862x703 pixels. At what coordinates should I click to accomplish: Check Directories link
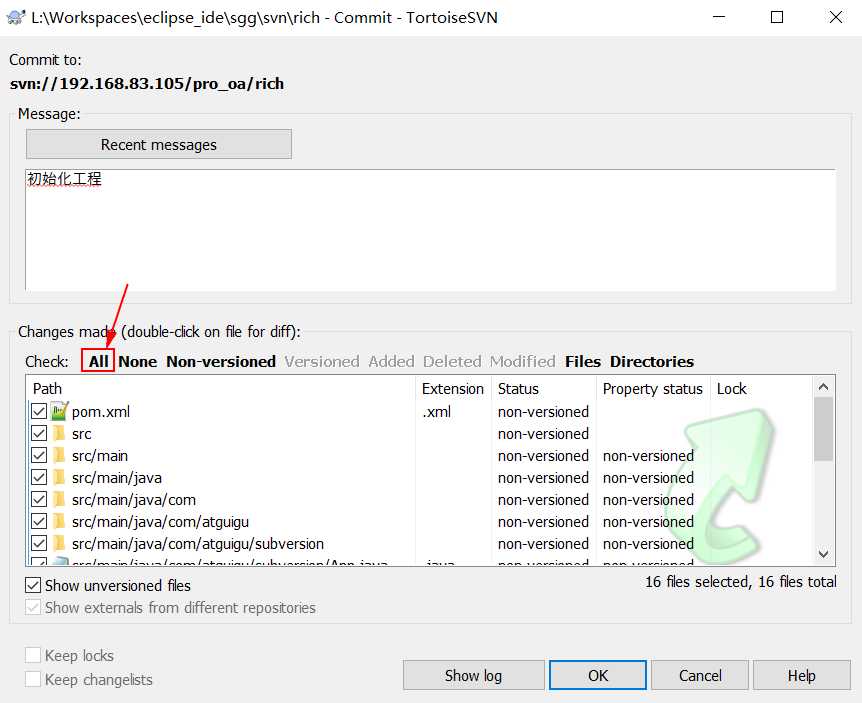pyautogui.click(x=652, y=361)
